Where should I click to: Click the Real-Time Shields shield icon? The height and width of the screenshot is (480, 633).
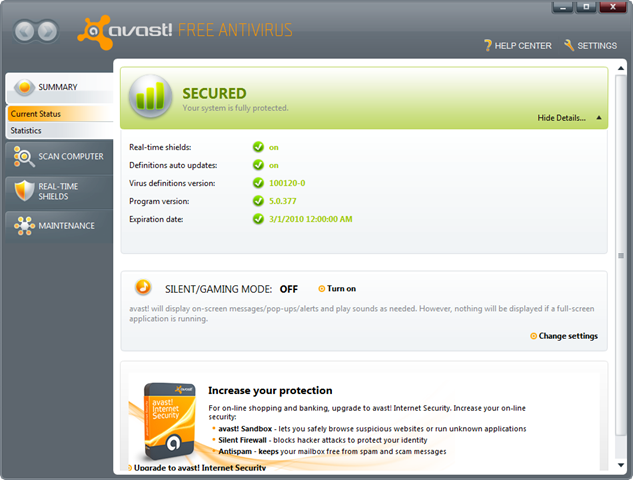(x=24, y=191)
